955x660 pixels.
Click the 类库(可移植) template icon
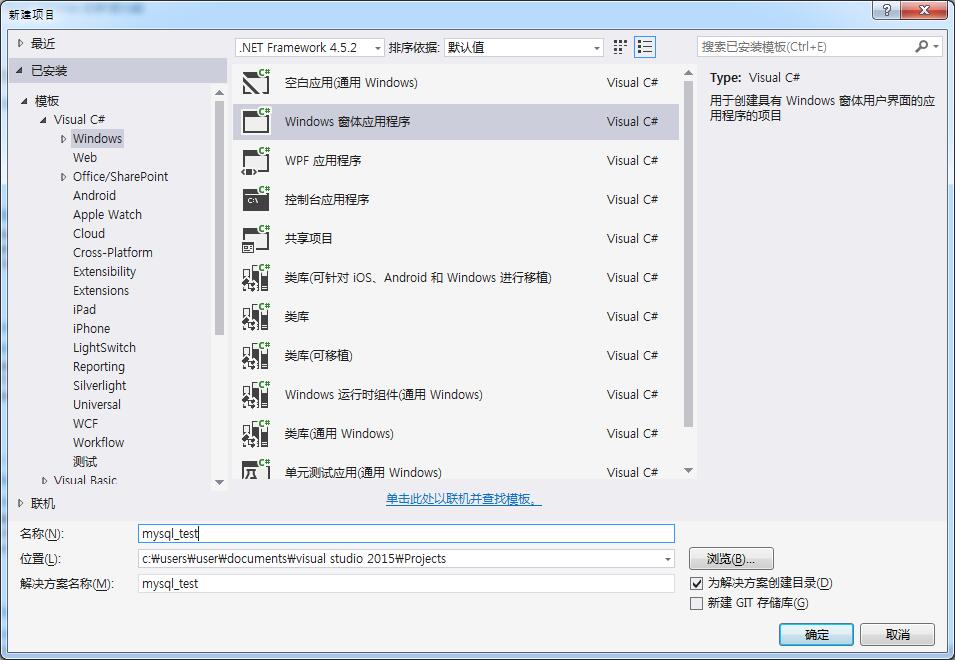tap(256, 355)
